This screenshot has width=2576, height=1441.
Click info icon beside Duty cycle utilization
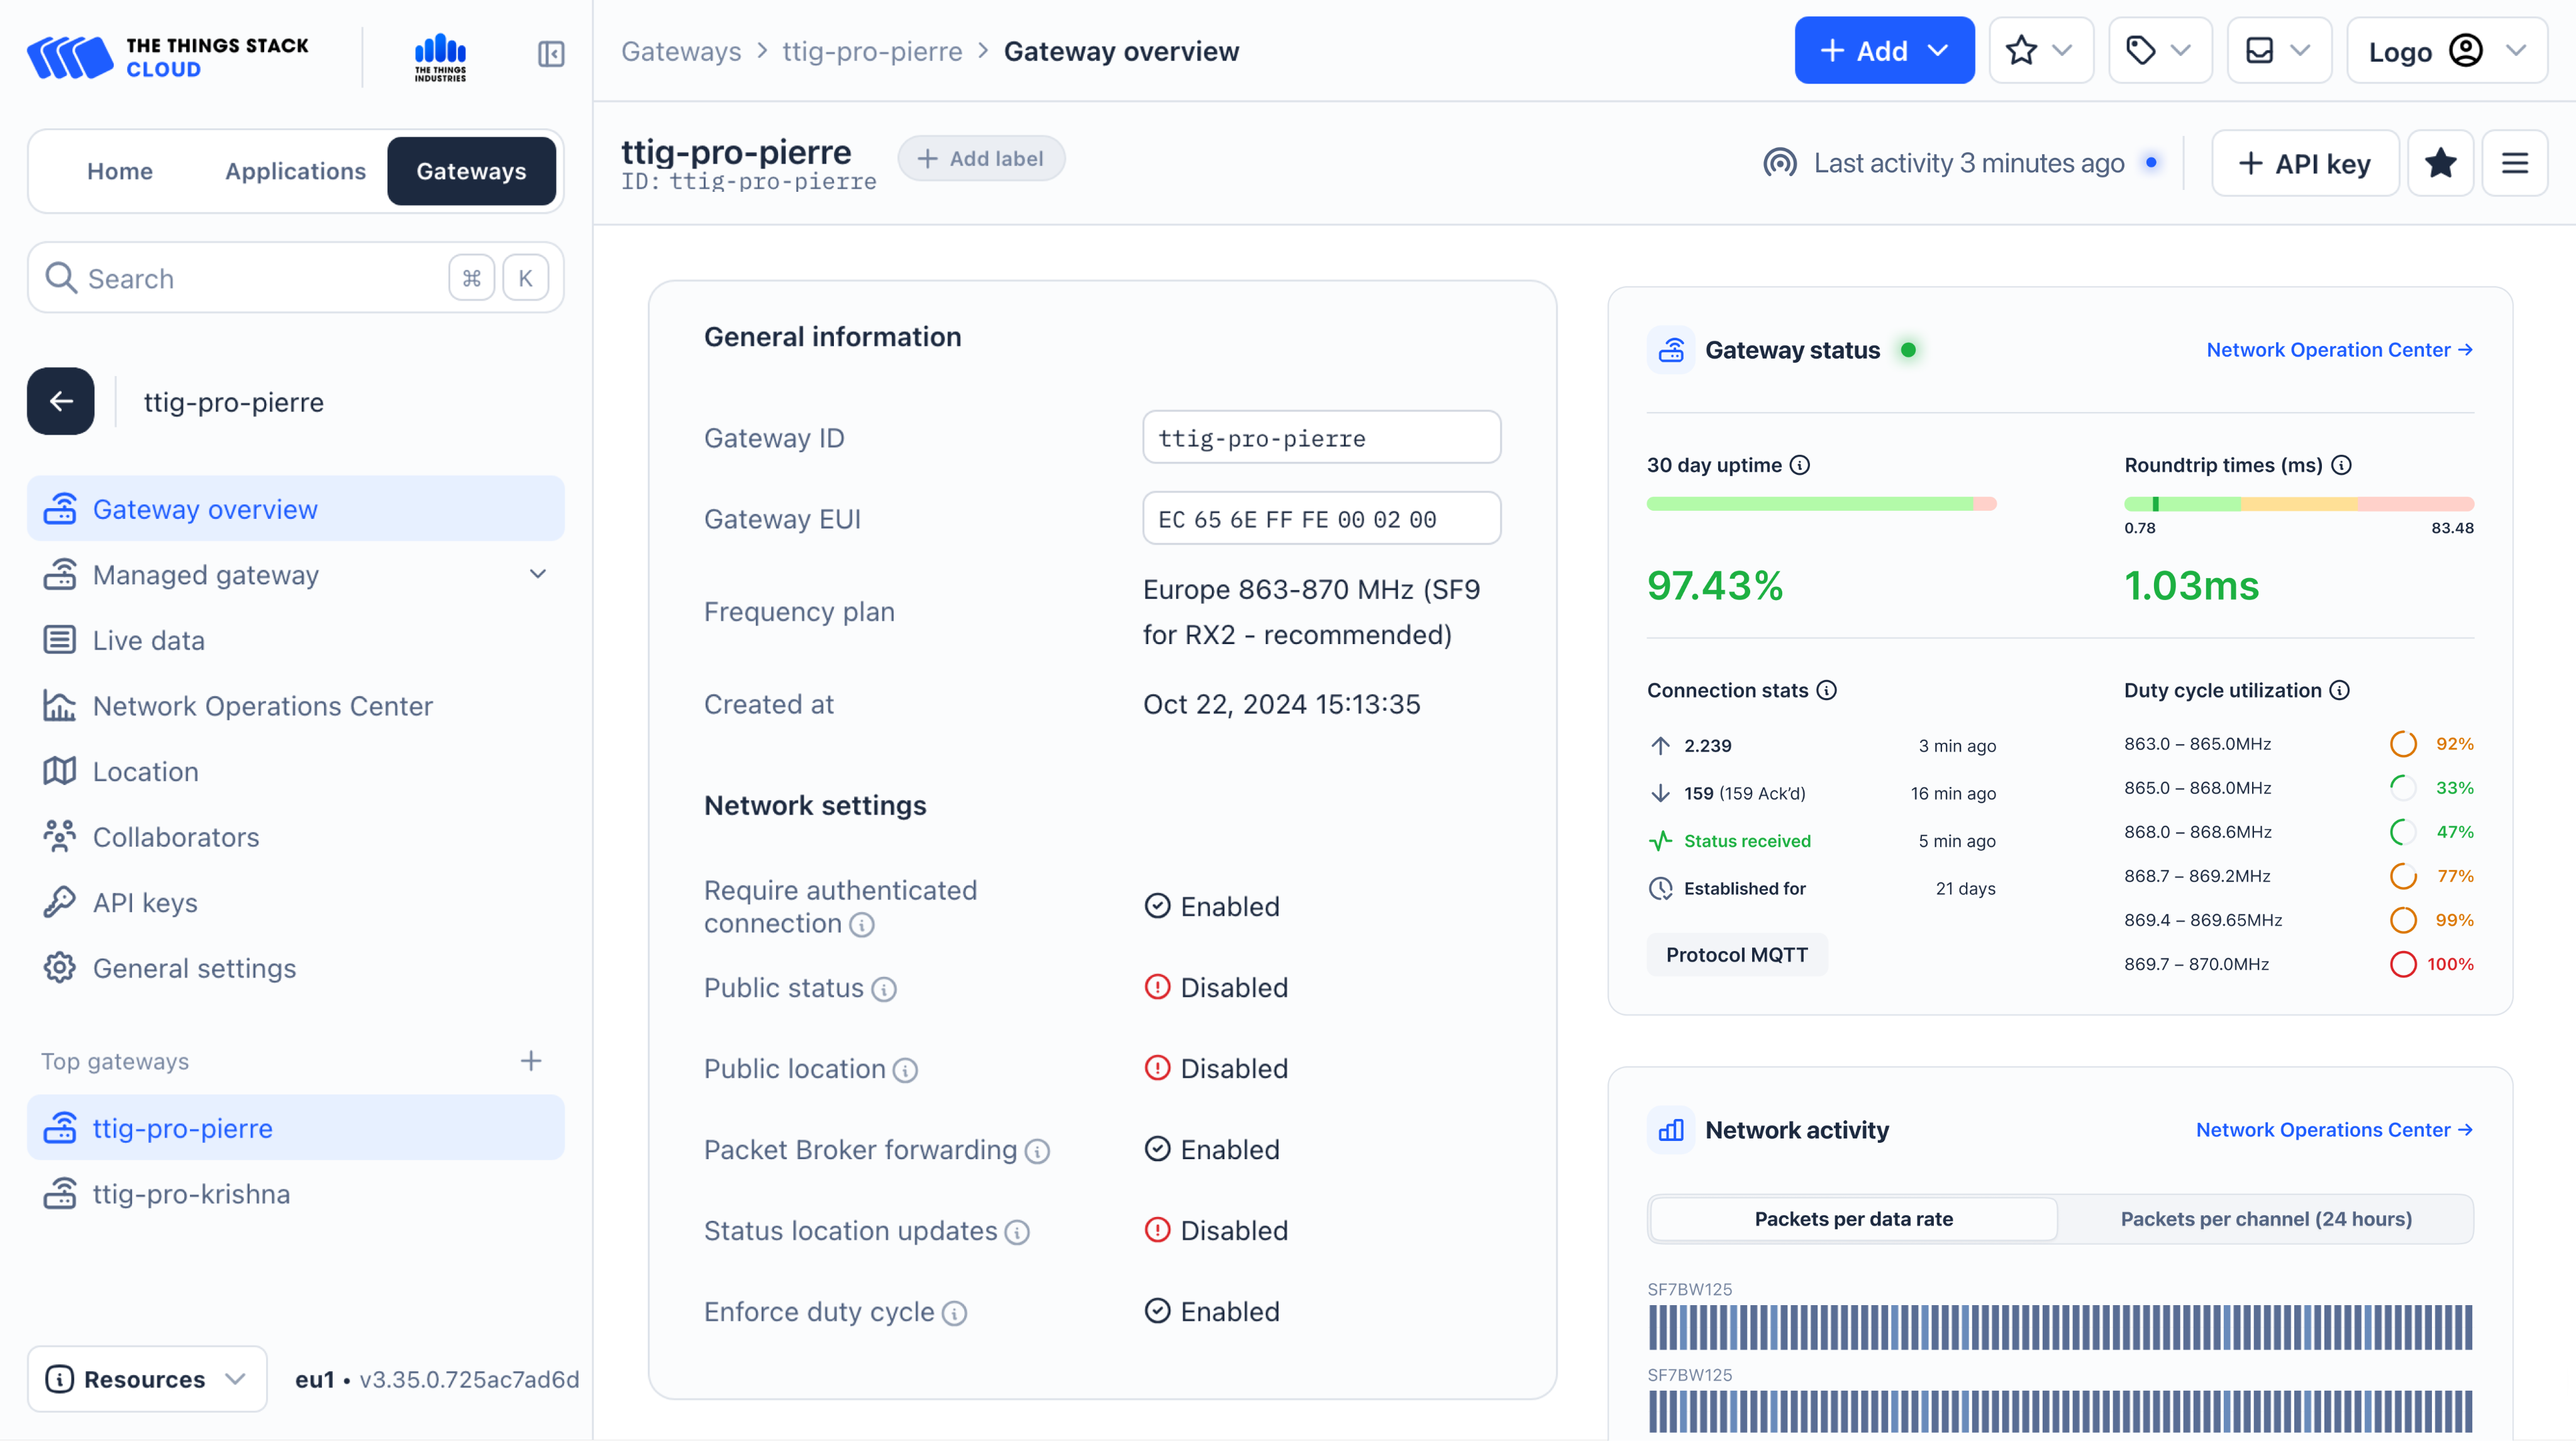tap(2340, 690)
